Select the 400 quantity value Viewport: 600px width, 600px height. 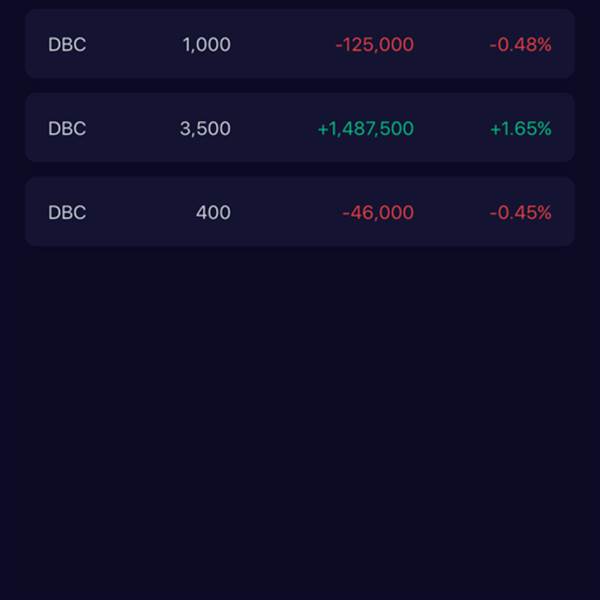pyautogui.click(x=213, y=212)
